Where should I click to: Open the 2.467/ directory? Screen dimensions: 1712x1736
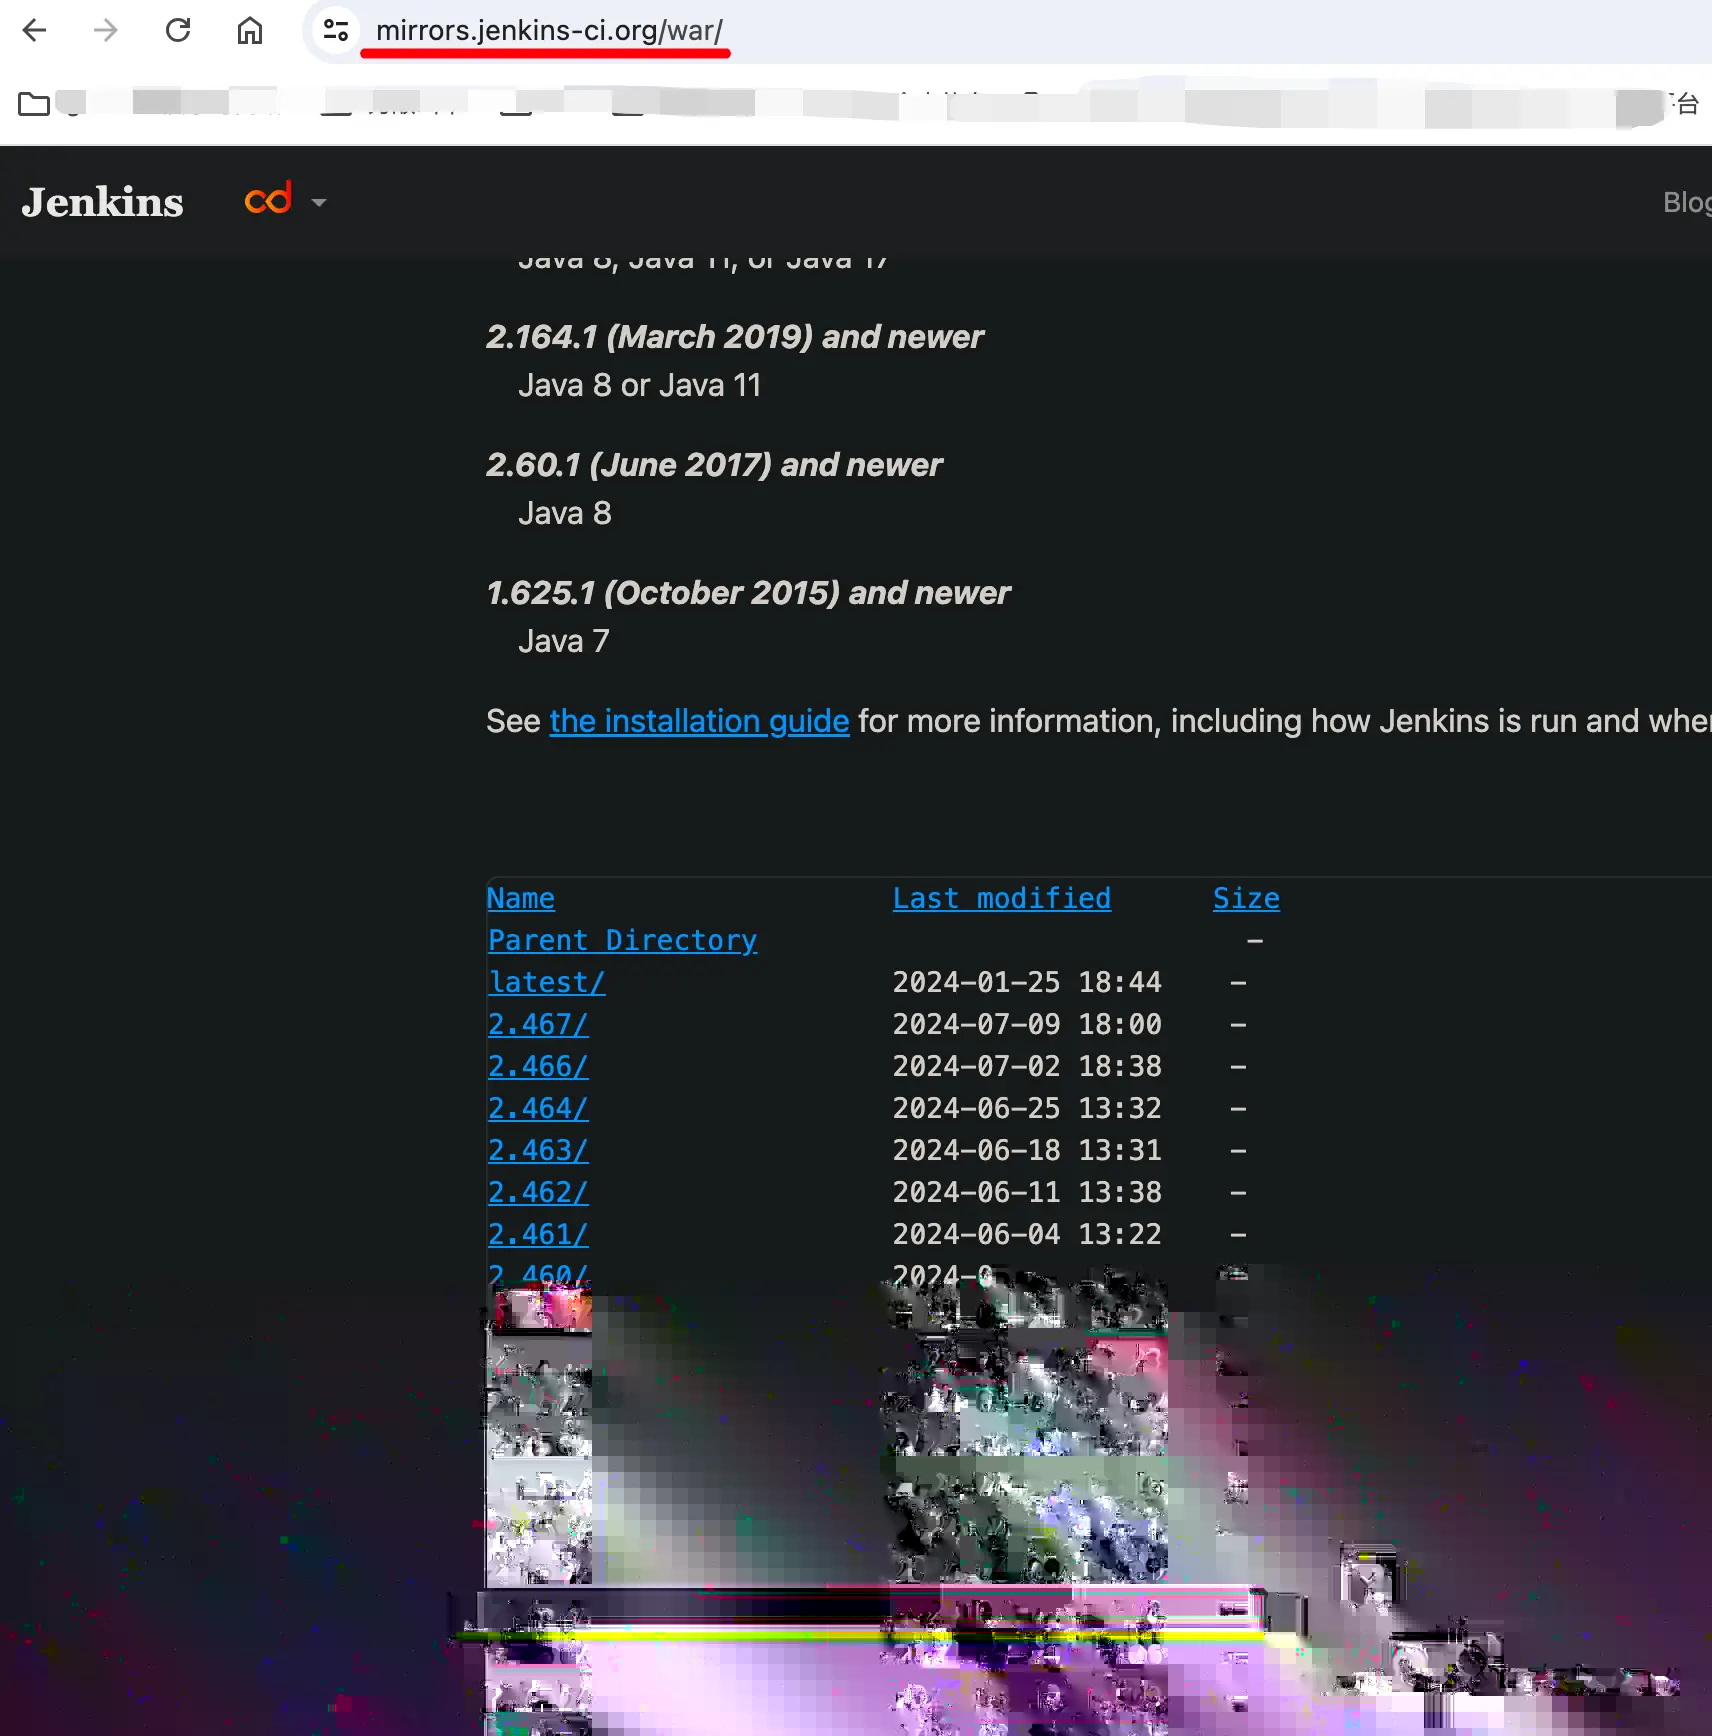(538, 1024)
